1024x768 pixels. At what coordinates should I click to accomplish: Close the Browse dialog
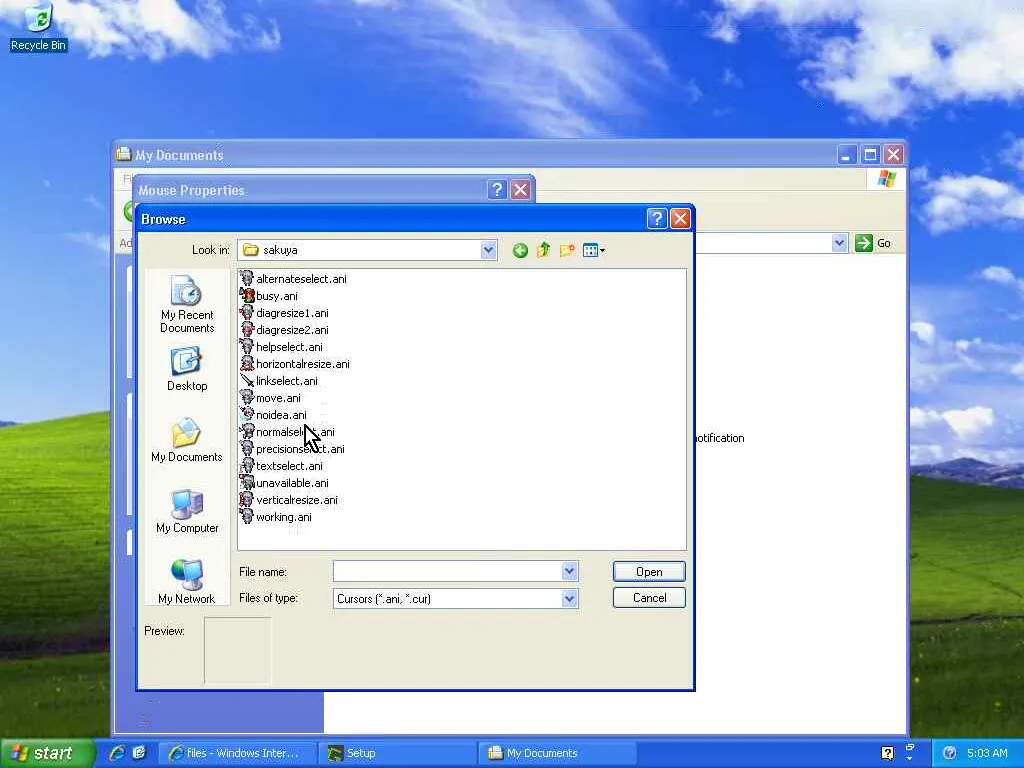tap(680, 219)
